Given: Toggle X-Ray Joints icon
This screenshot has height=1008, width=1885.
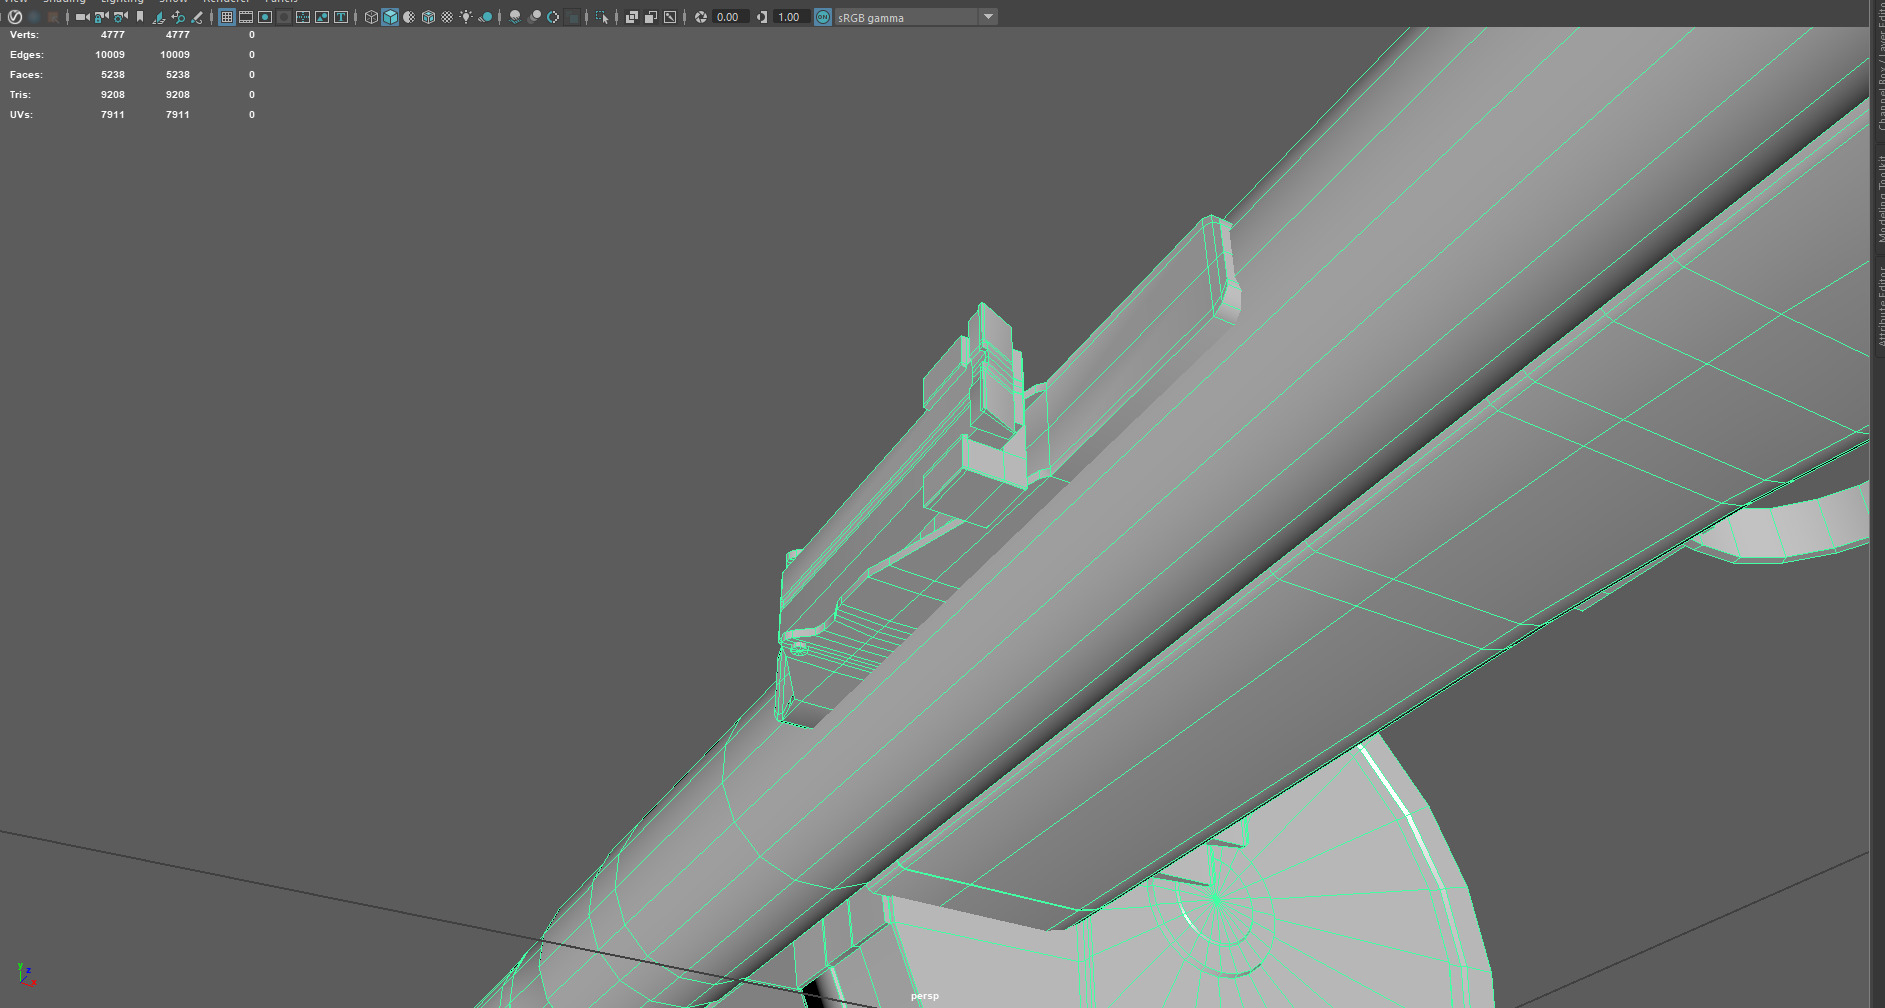Looking at the screenshot, I should pyautogui.click(x=670, y=17).
